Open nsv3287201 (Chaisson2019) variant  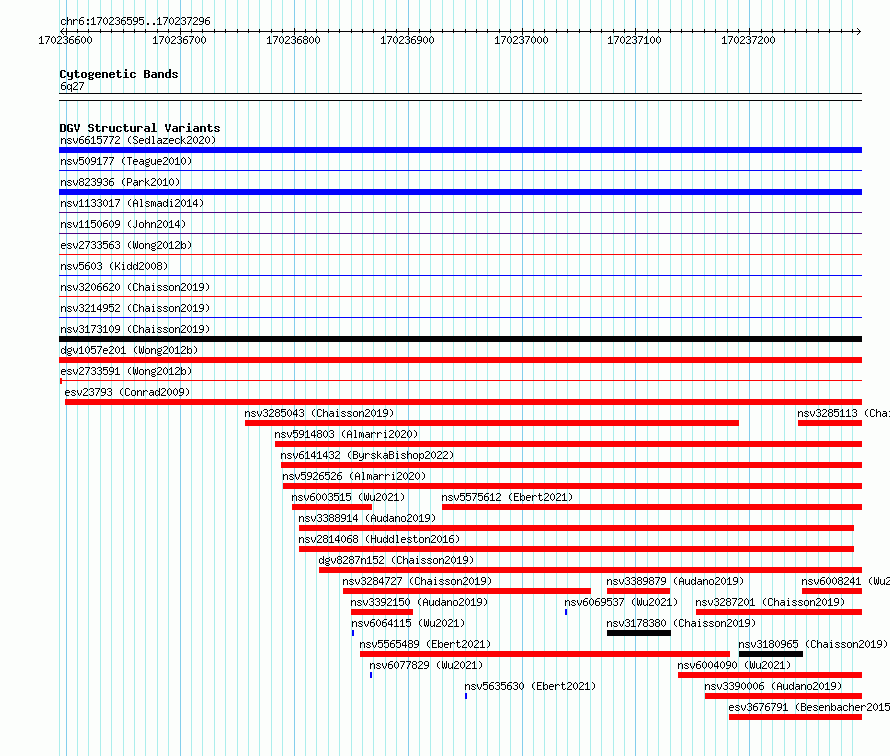[770, 602]
